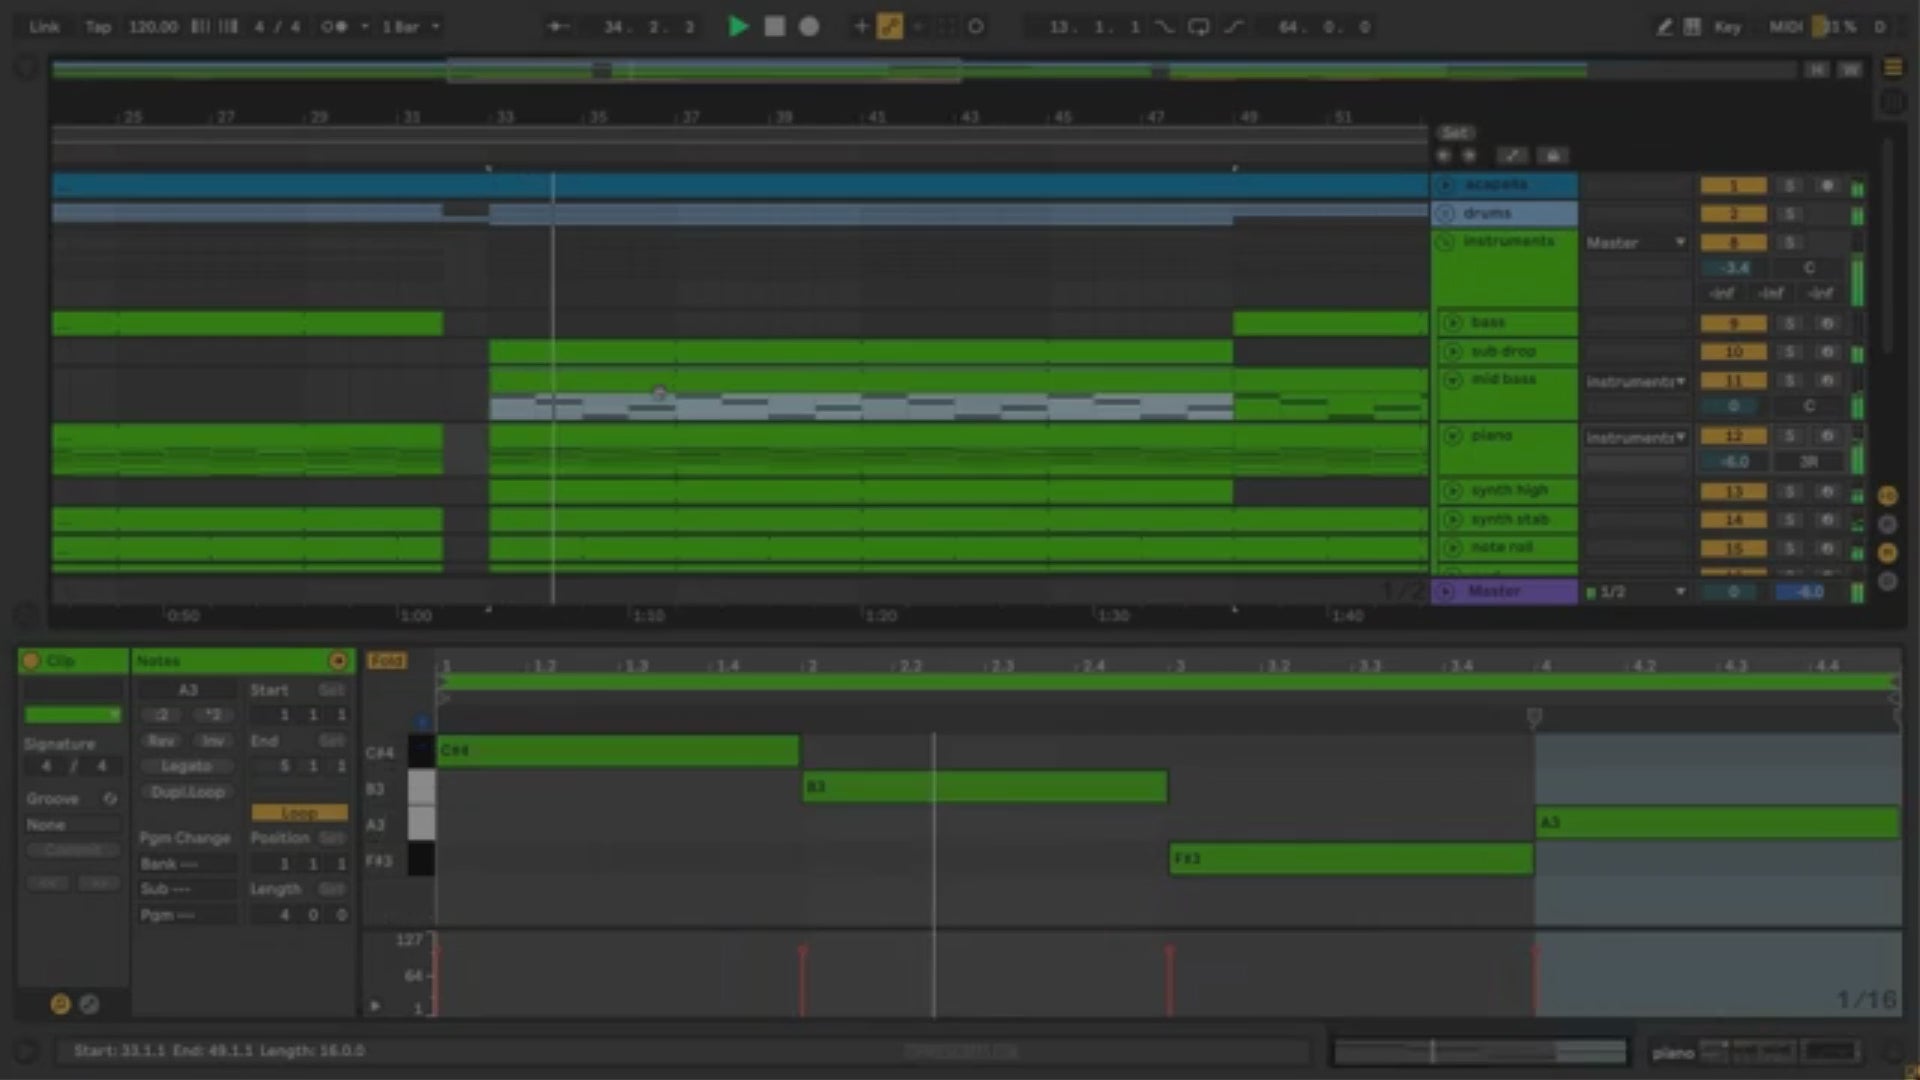The image size is (1920, 1080).
Task: Solo the drums track
Action: coord(1790,214)
